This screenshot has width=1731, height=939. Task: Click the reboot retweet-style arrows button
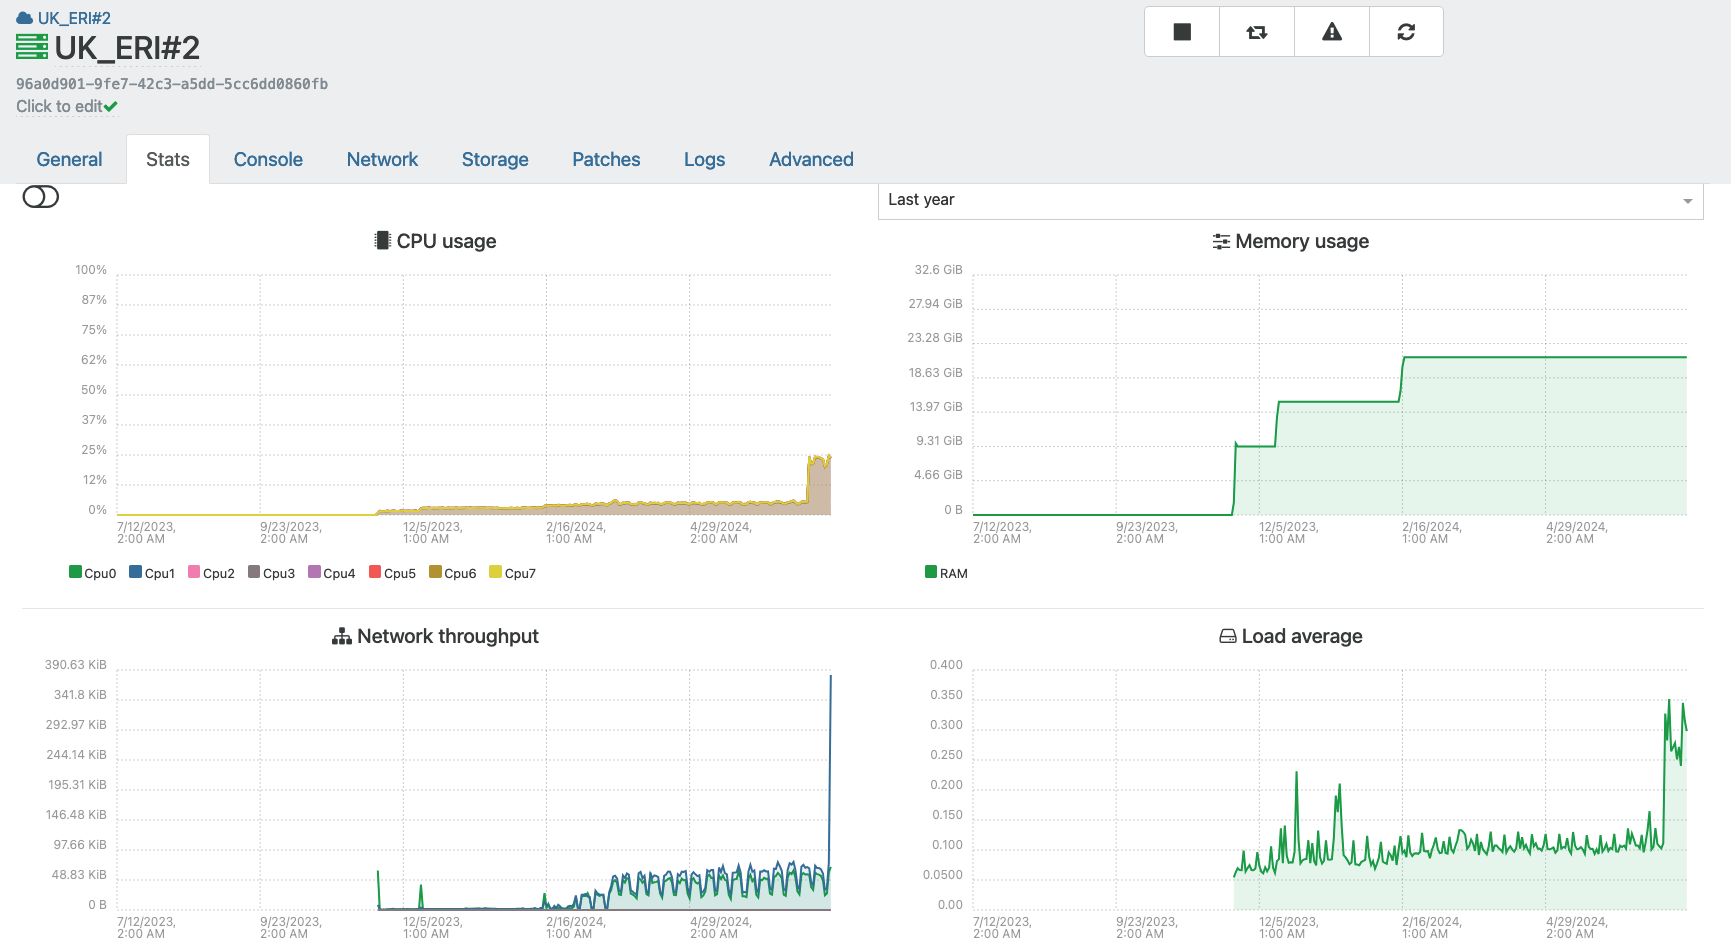pyautogui.click(x=1257, y=32)
